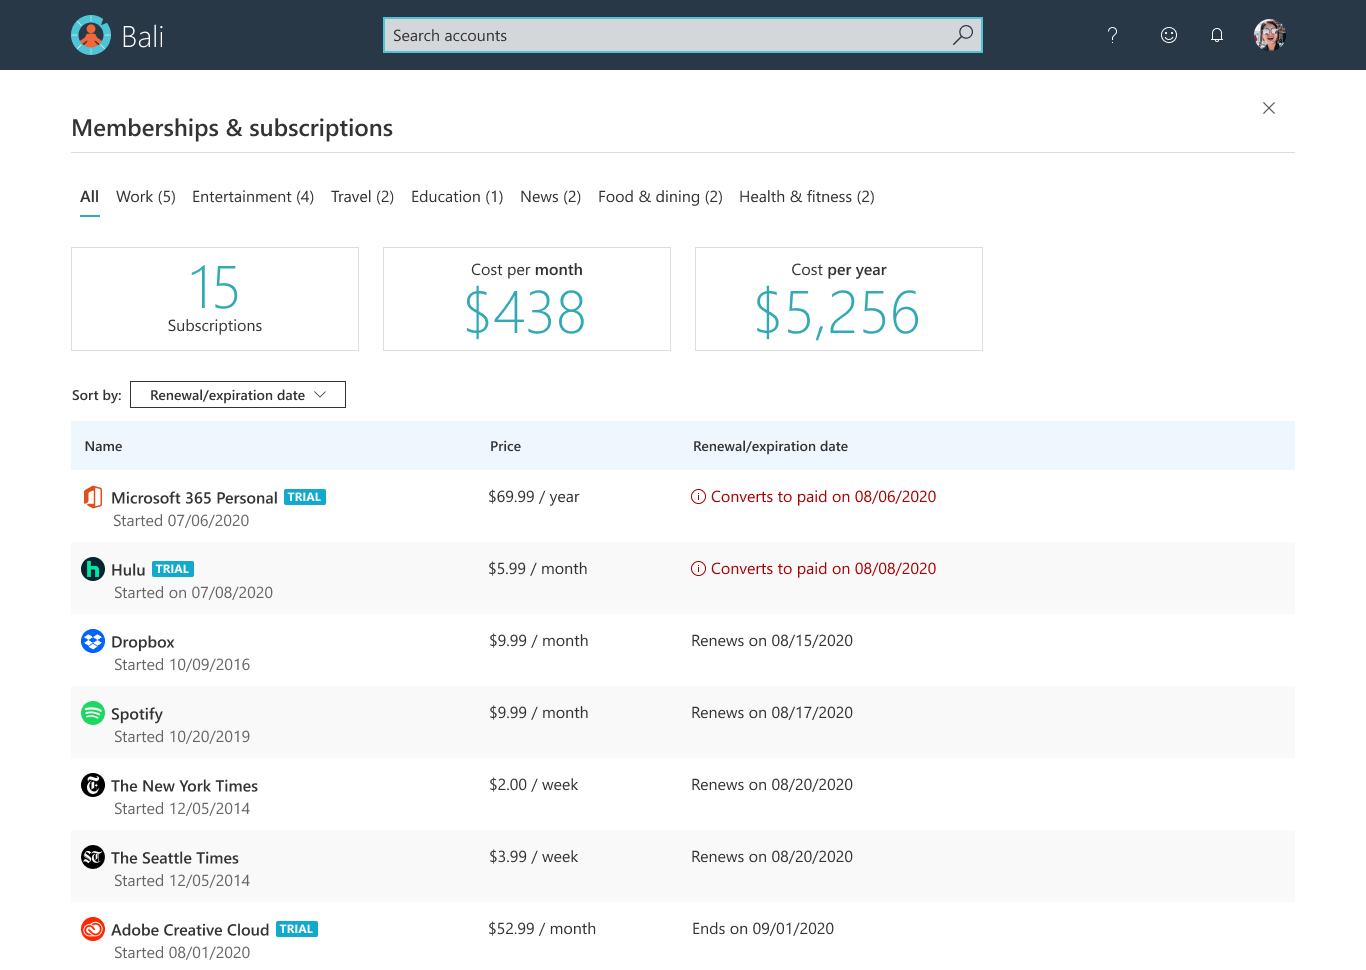Click the Microsoft 365 Personal icon
The image size is (1366, 970).
coord(93,497)
